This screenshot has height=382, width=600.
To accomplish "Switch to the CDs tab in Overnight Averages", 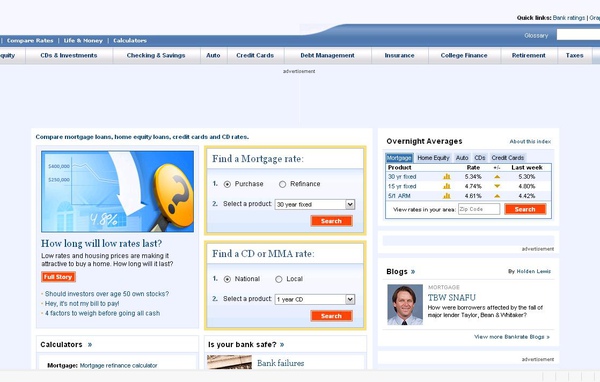I will (x=480, y=158).
